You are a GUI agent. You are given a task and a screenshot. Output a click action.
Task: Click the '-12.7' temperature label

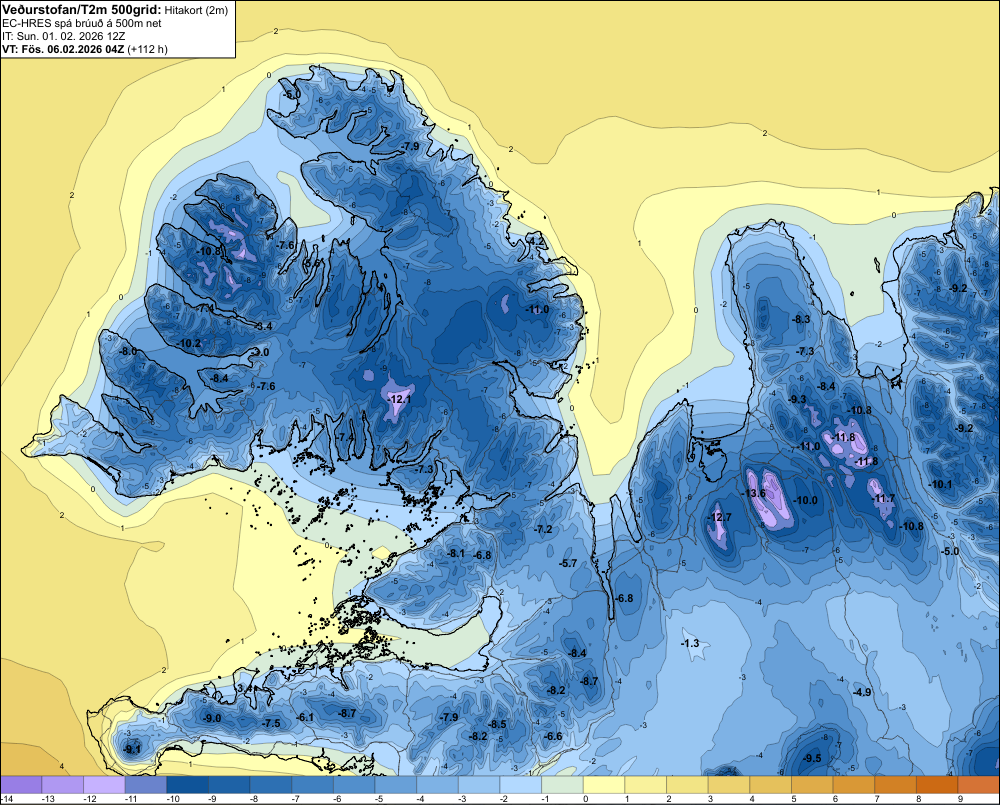coord(720,517)
